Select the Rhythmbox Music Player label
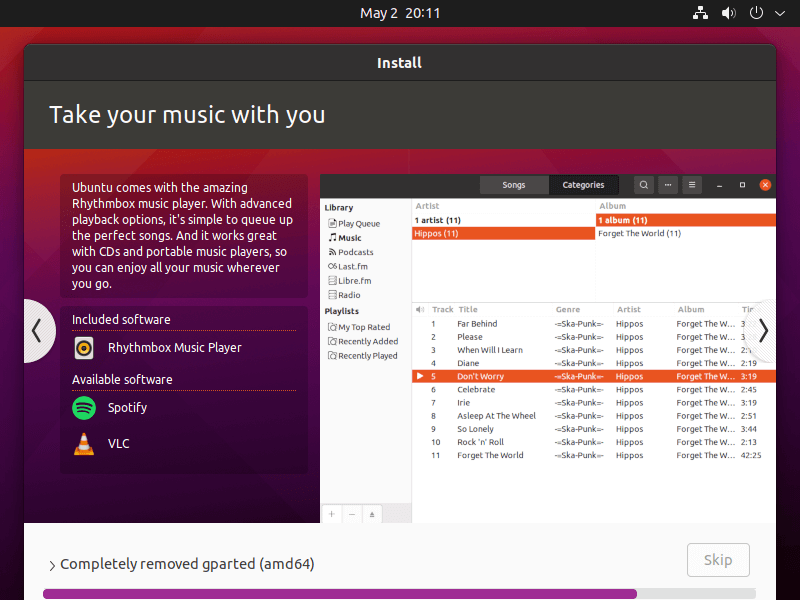 (x=174, y=348)
